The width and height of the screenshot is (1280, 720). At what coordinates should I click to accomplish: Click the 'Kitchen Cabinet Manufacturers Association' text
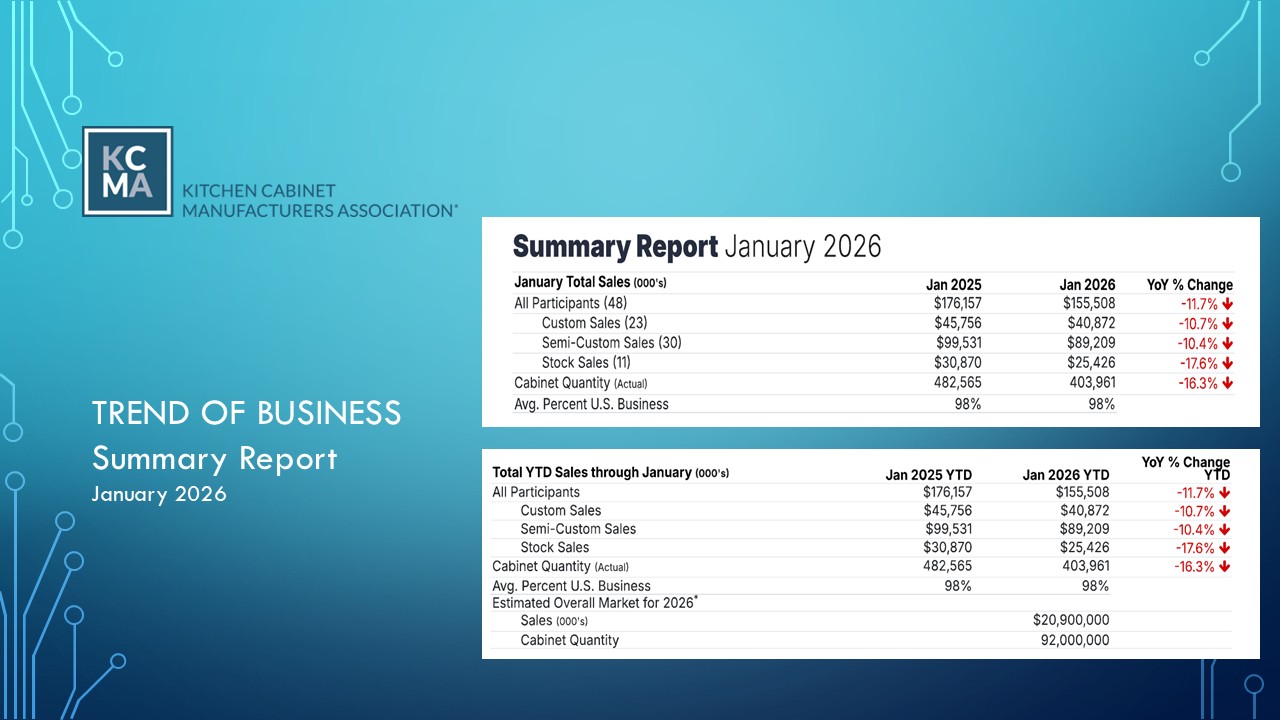pos(319,200)
